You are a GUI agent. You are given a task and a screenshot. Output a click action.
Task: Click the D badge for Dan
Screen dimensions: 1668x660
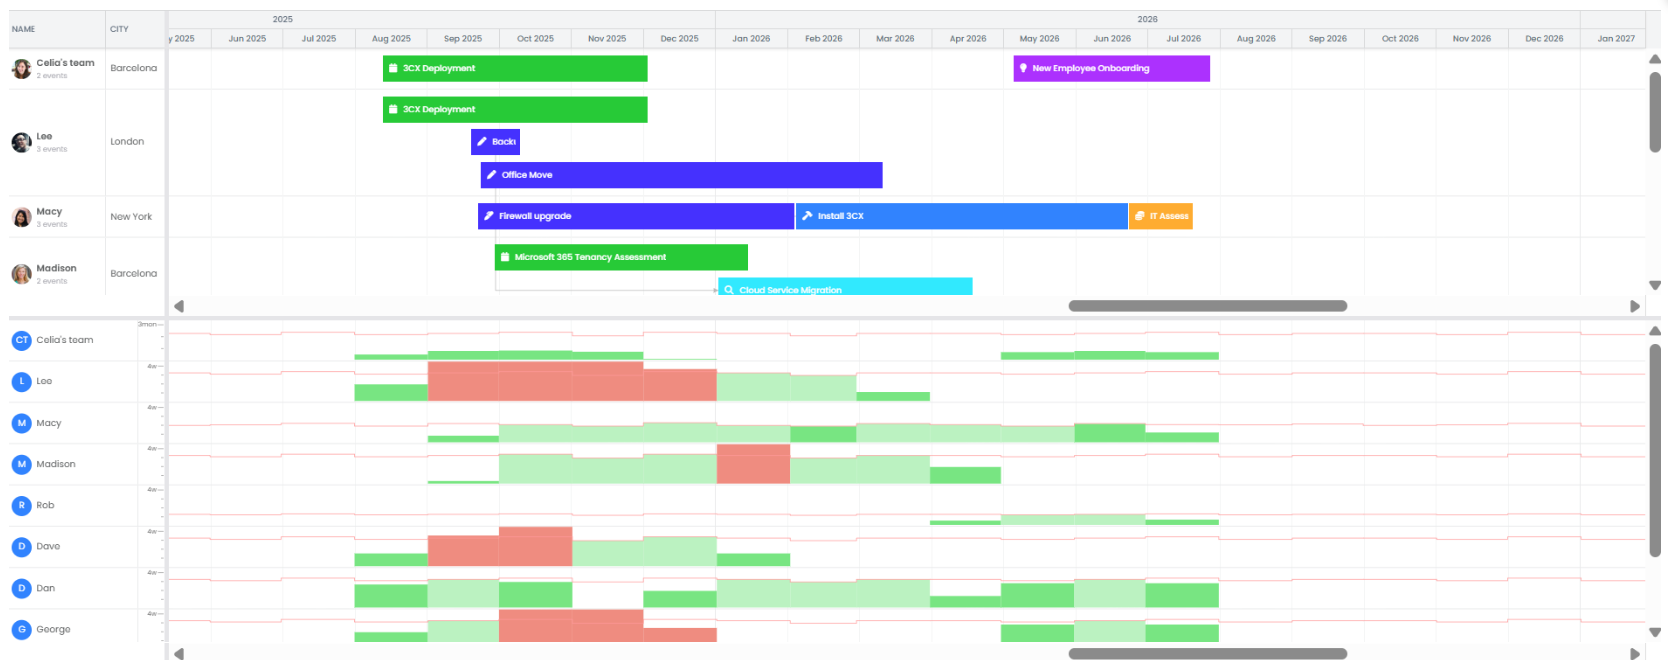[21, 588]
